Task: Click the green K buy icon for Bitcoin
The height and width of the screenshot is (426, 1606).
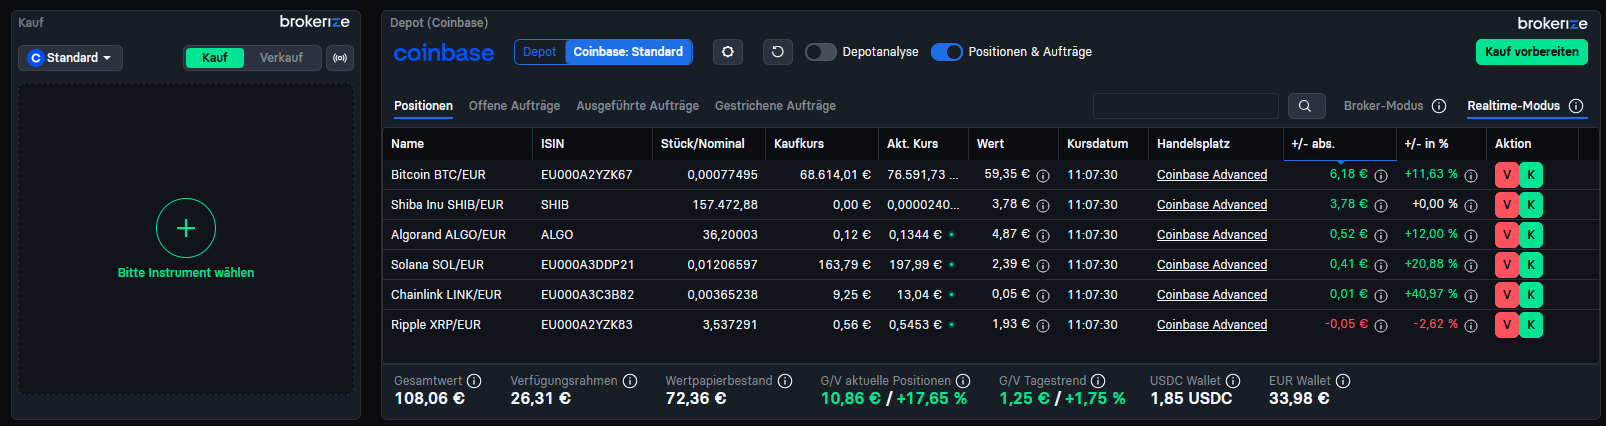Action: (x=1531, y=175)
